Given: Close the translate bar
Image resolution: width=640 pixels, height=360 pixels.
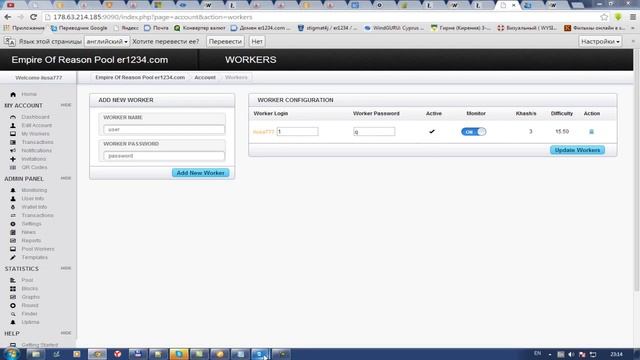Looking at the screenshot, I should (x=633, y=42).
